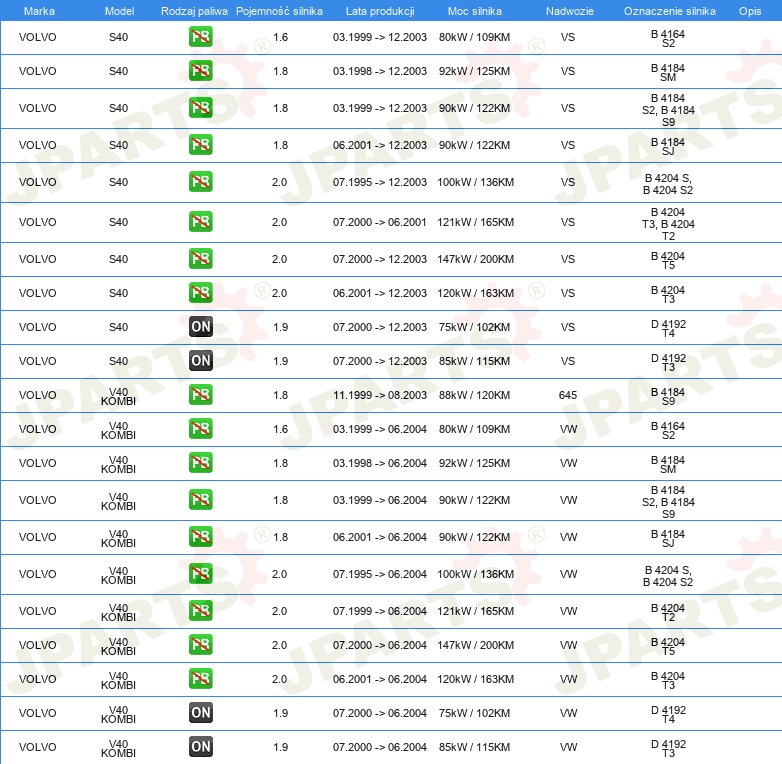
Task: Click power value 147kW / 200KM in S40 row
Action: tap(475, 259)
